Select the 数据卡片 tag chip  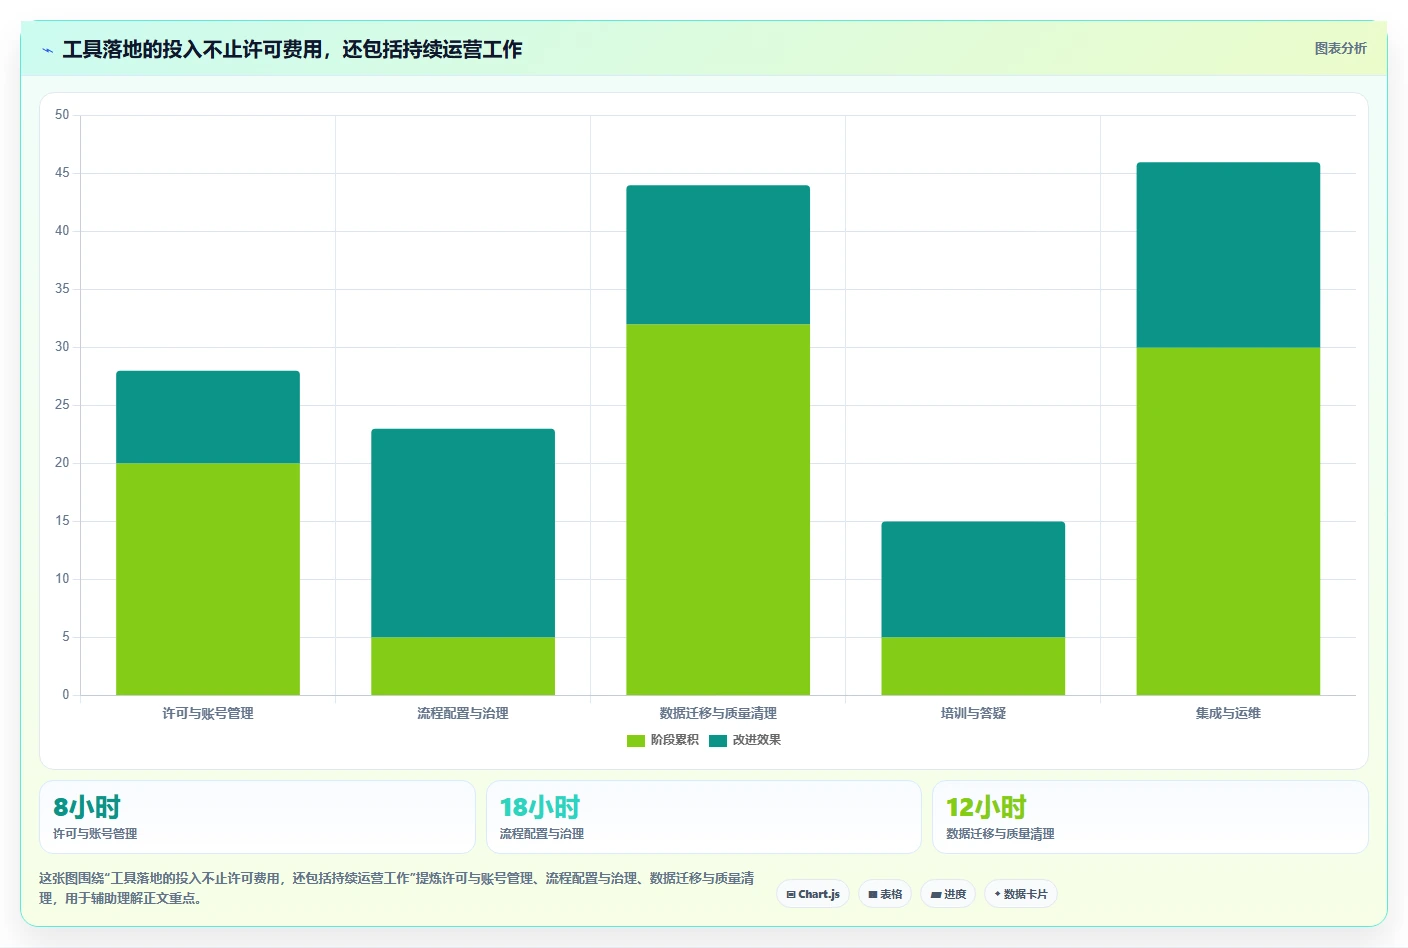(x=1021, y=894)
